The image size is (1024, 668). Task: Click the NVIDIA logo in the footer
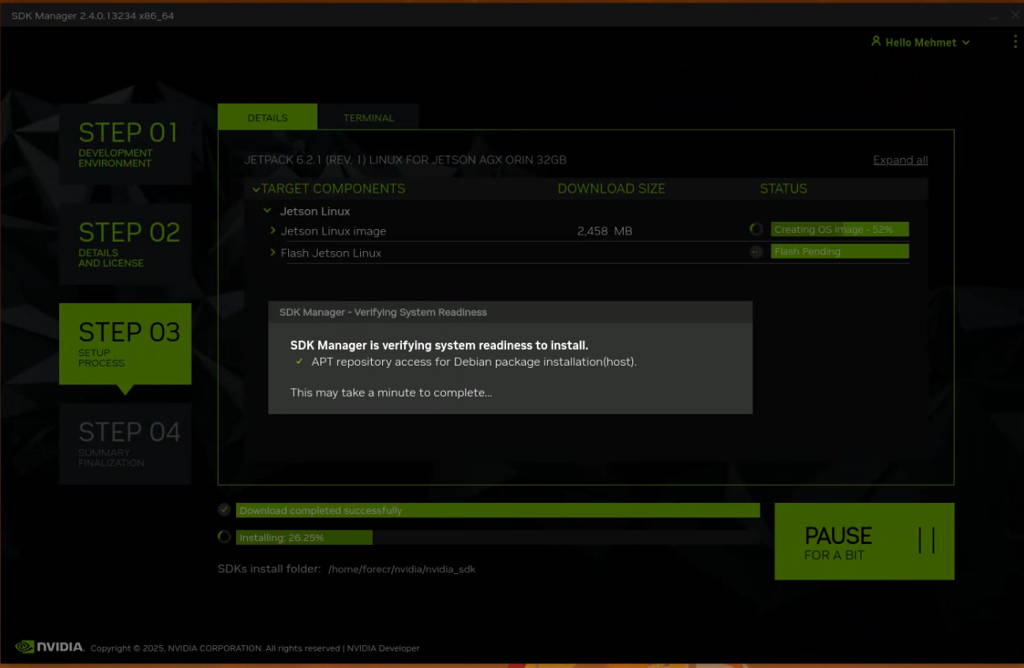(x=50, y=646)
